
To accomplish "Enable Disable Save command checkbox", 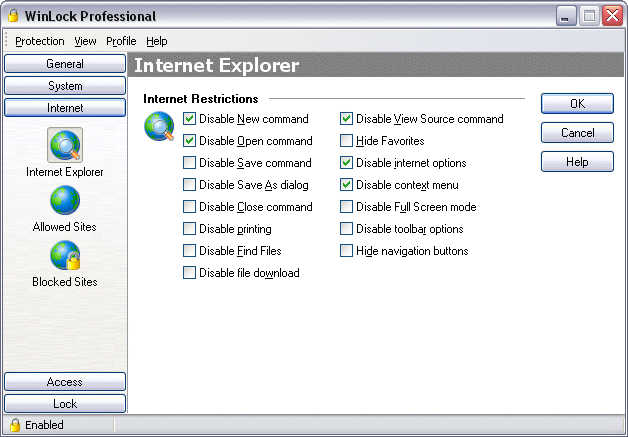I will coord(189,163).
